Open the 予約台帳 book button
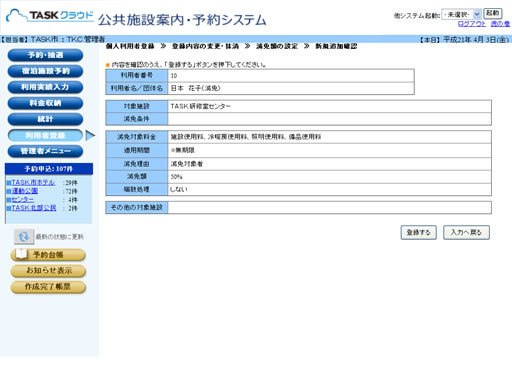 48,255
